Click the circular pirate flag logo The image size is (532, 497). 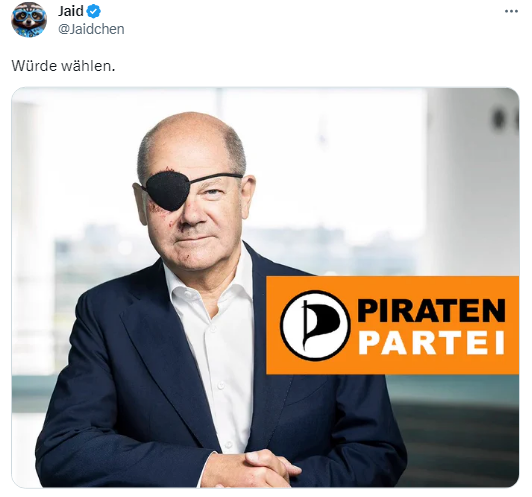[315, 325]
